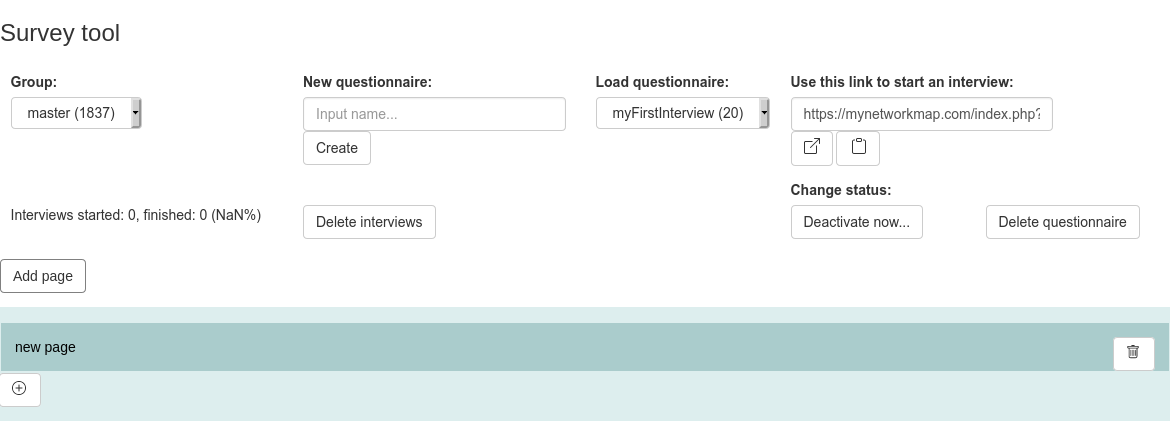
Task: Click the Load questionnaire label
Action: click(x=662, y=82)
